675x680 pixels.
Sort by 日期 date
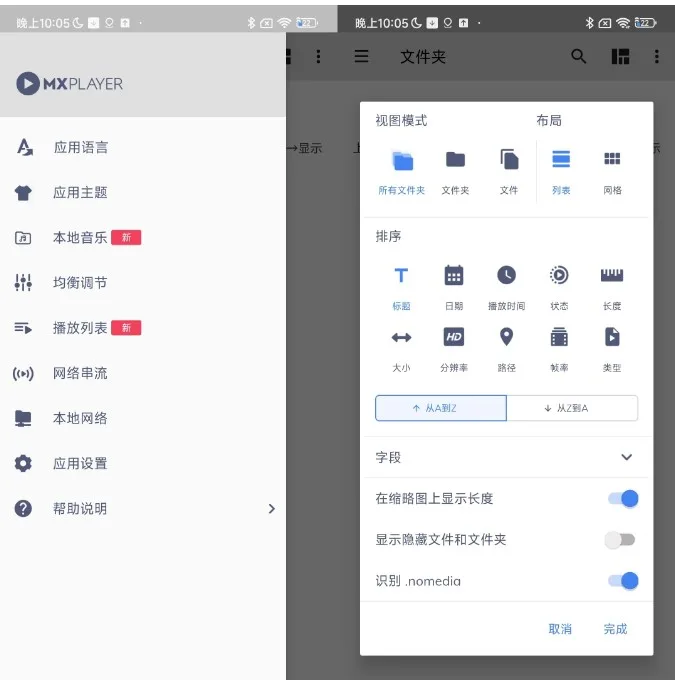point(454,288)
